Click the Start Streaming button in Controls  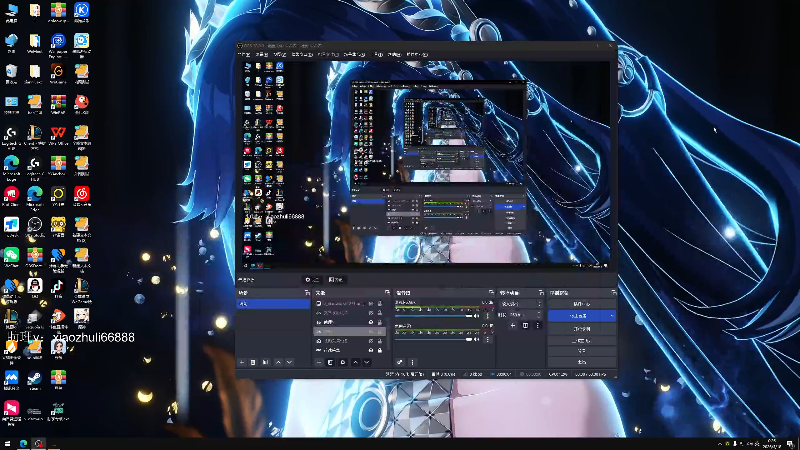pyautogui.click(x=581, y=303)
